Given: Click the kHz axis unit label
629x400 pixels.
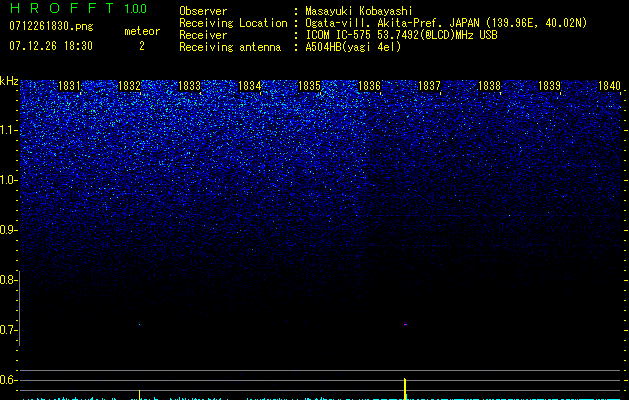Looking at the screenshot, I should [9, 81].
